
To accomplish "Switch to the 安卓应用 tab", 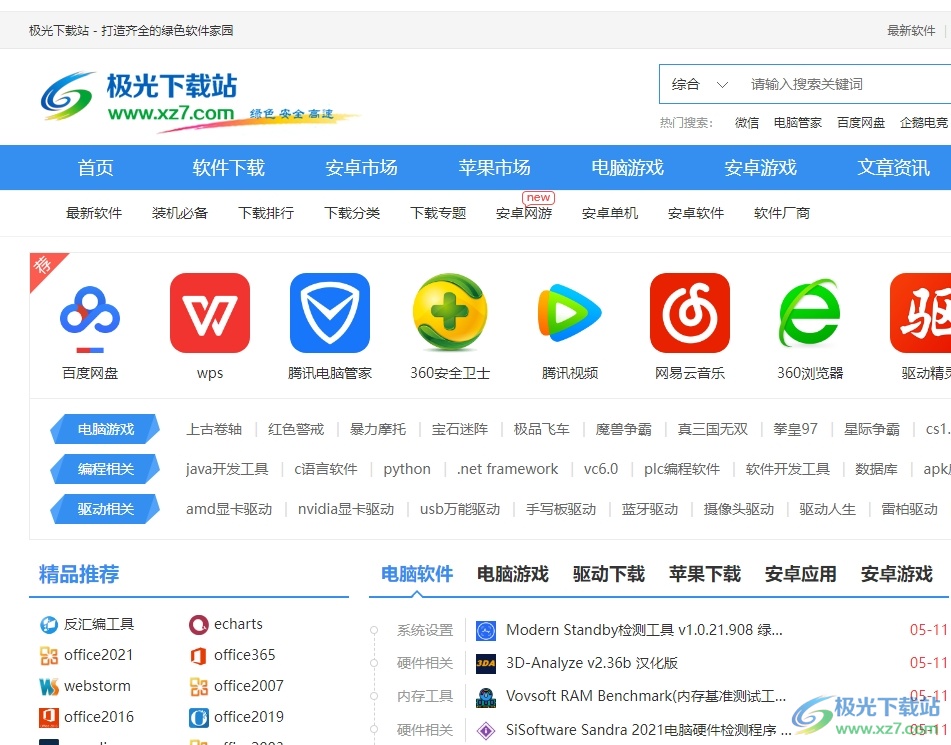I will (x=801, y=574).
